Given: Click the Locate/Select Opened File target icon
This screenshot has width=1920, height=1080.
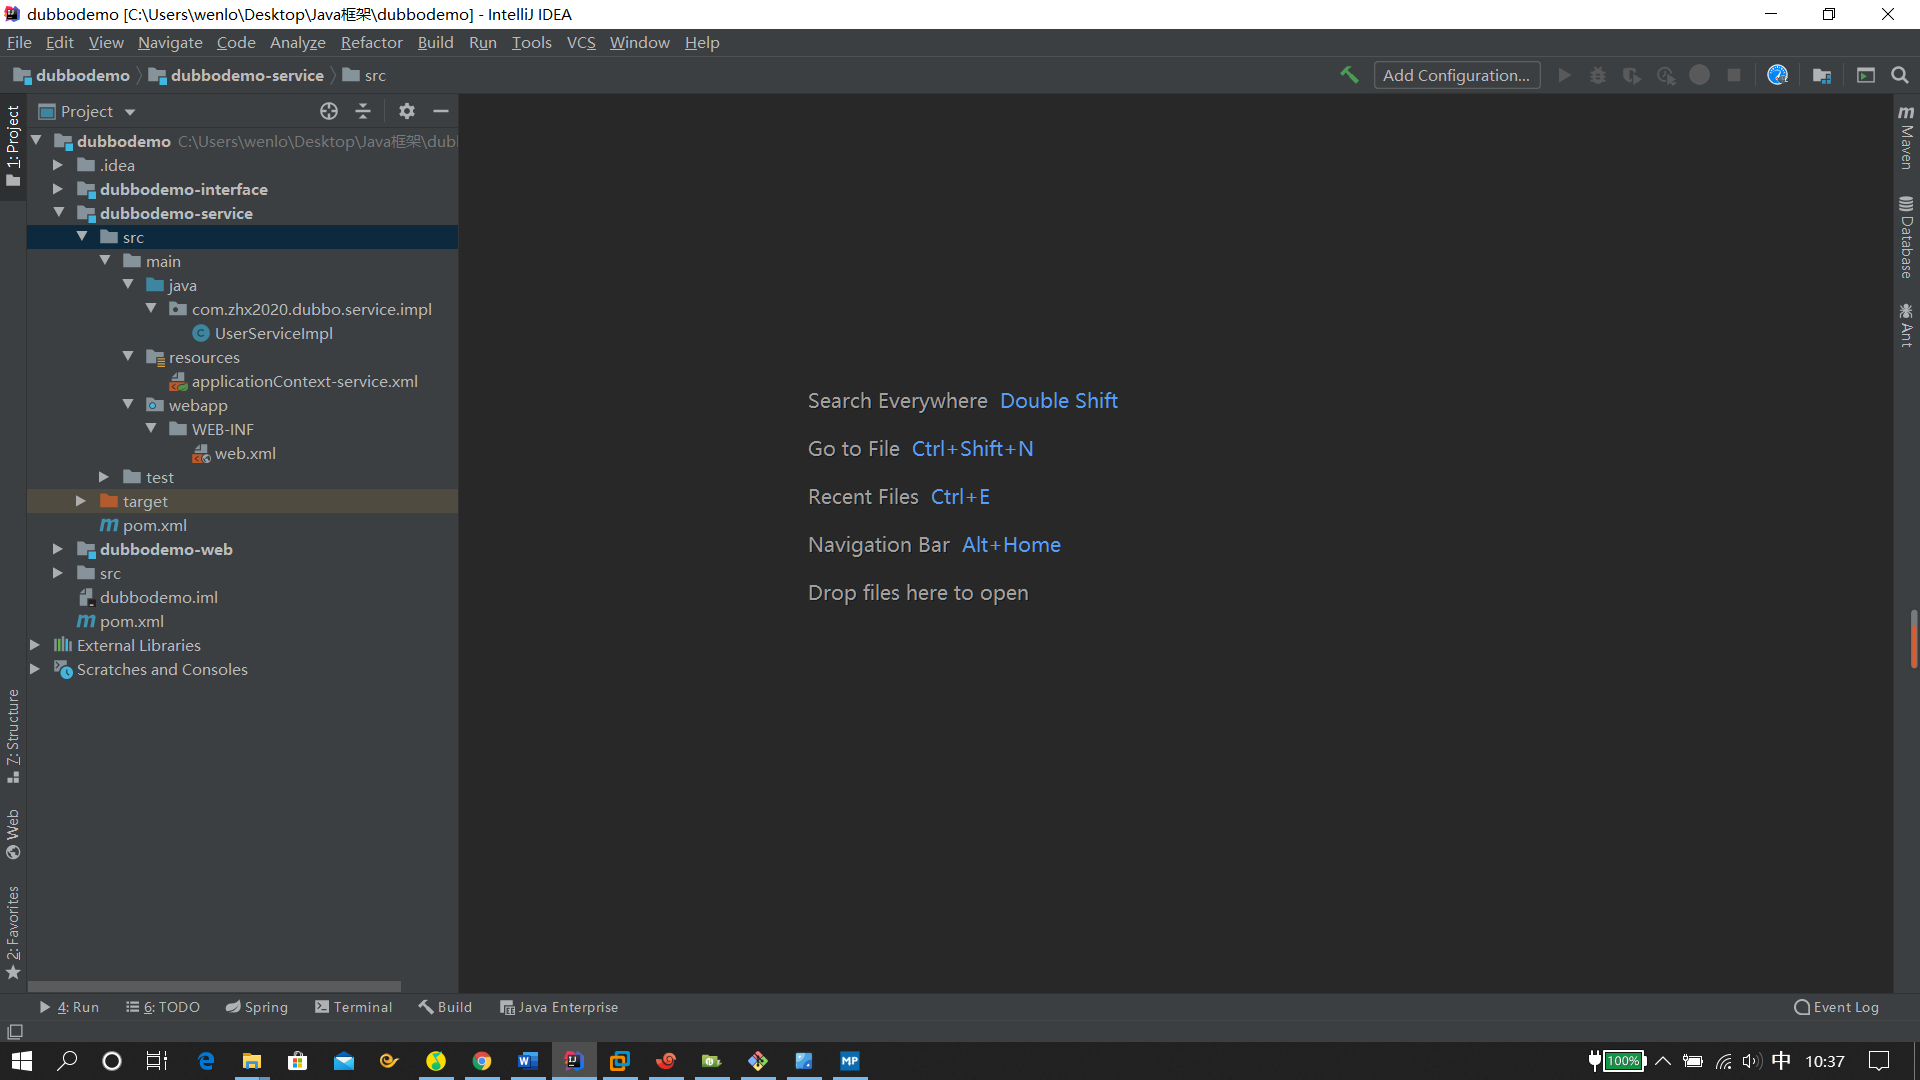Looking at the screenshot, I should (x=329, y=111).
